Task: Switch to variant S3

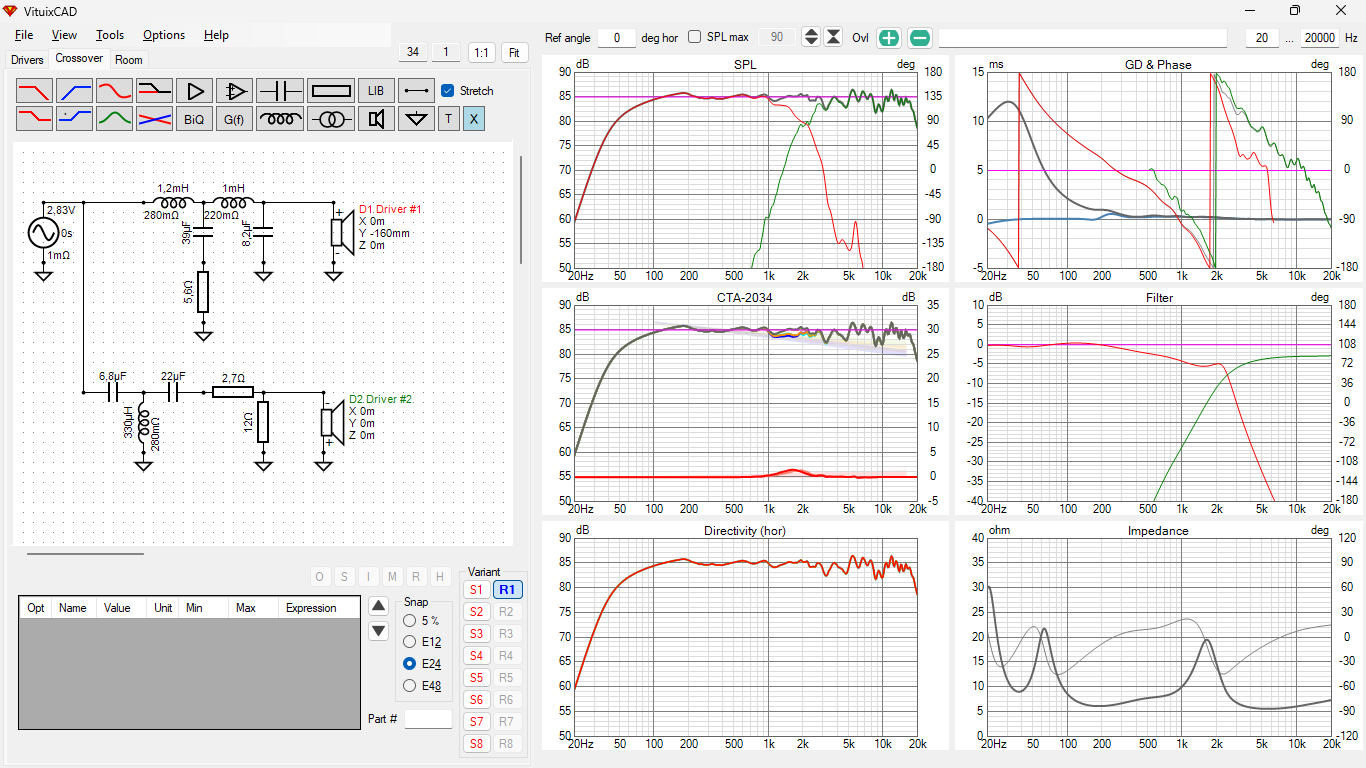Action: coord(476,634)
